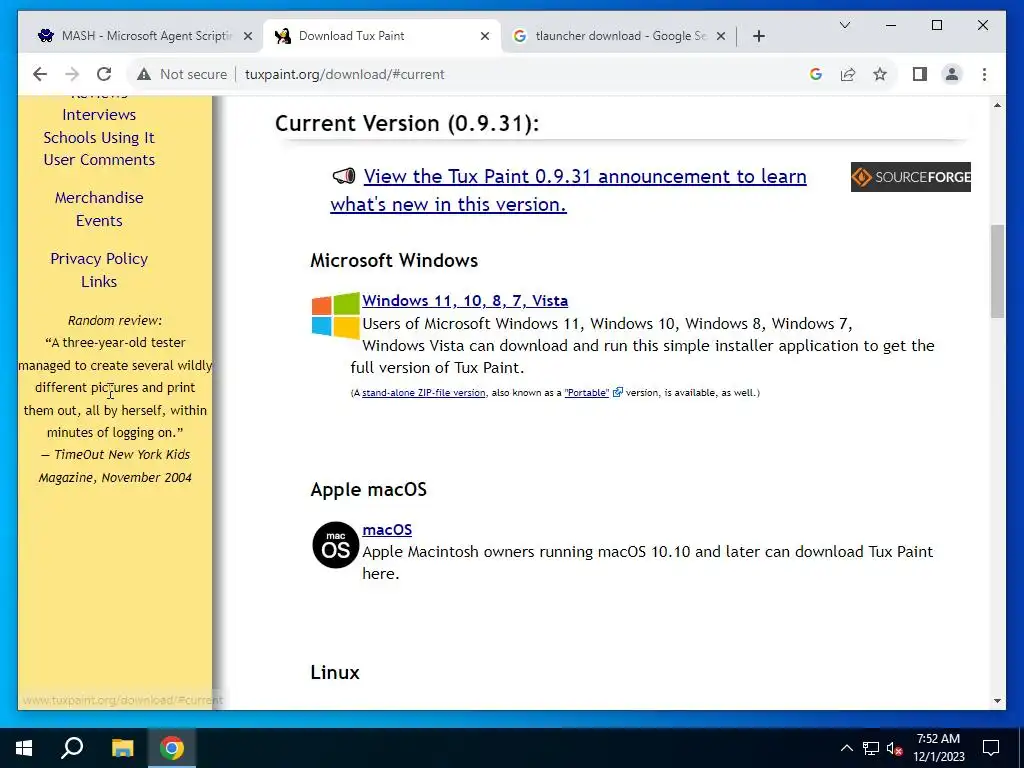
Task: Open Schools Using It sidebar link
Action: click(x=99, y=138)
